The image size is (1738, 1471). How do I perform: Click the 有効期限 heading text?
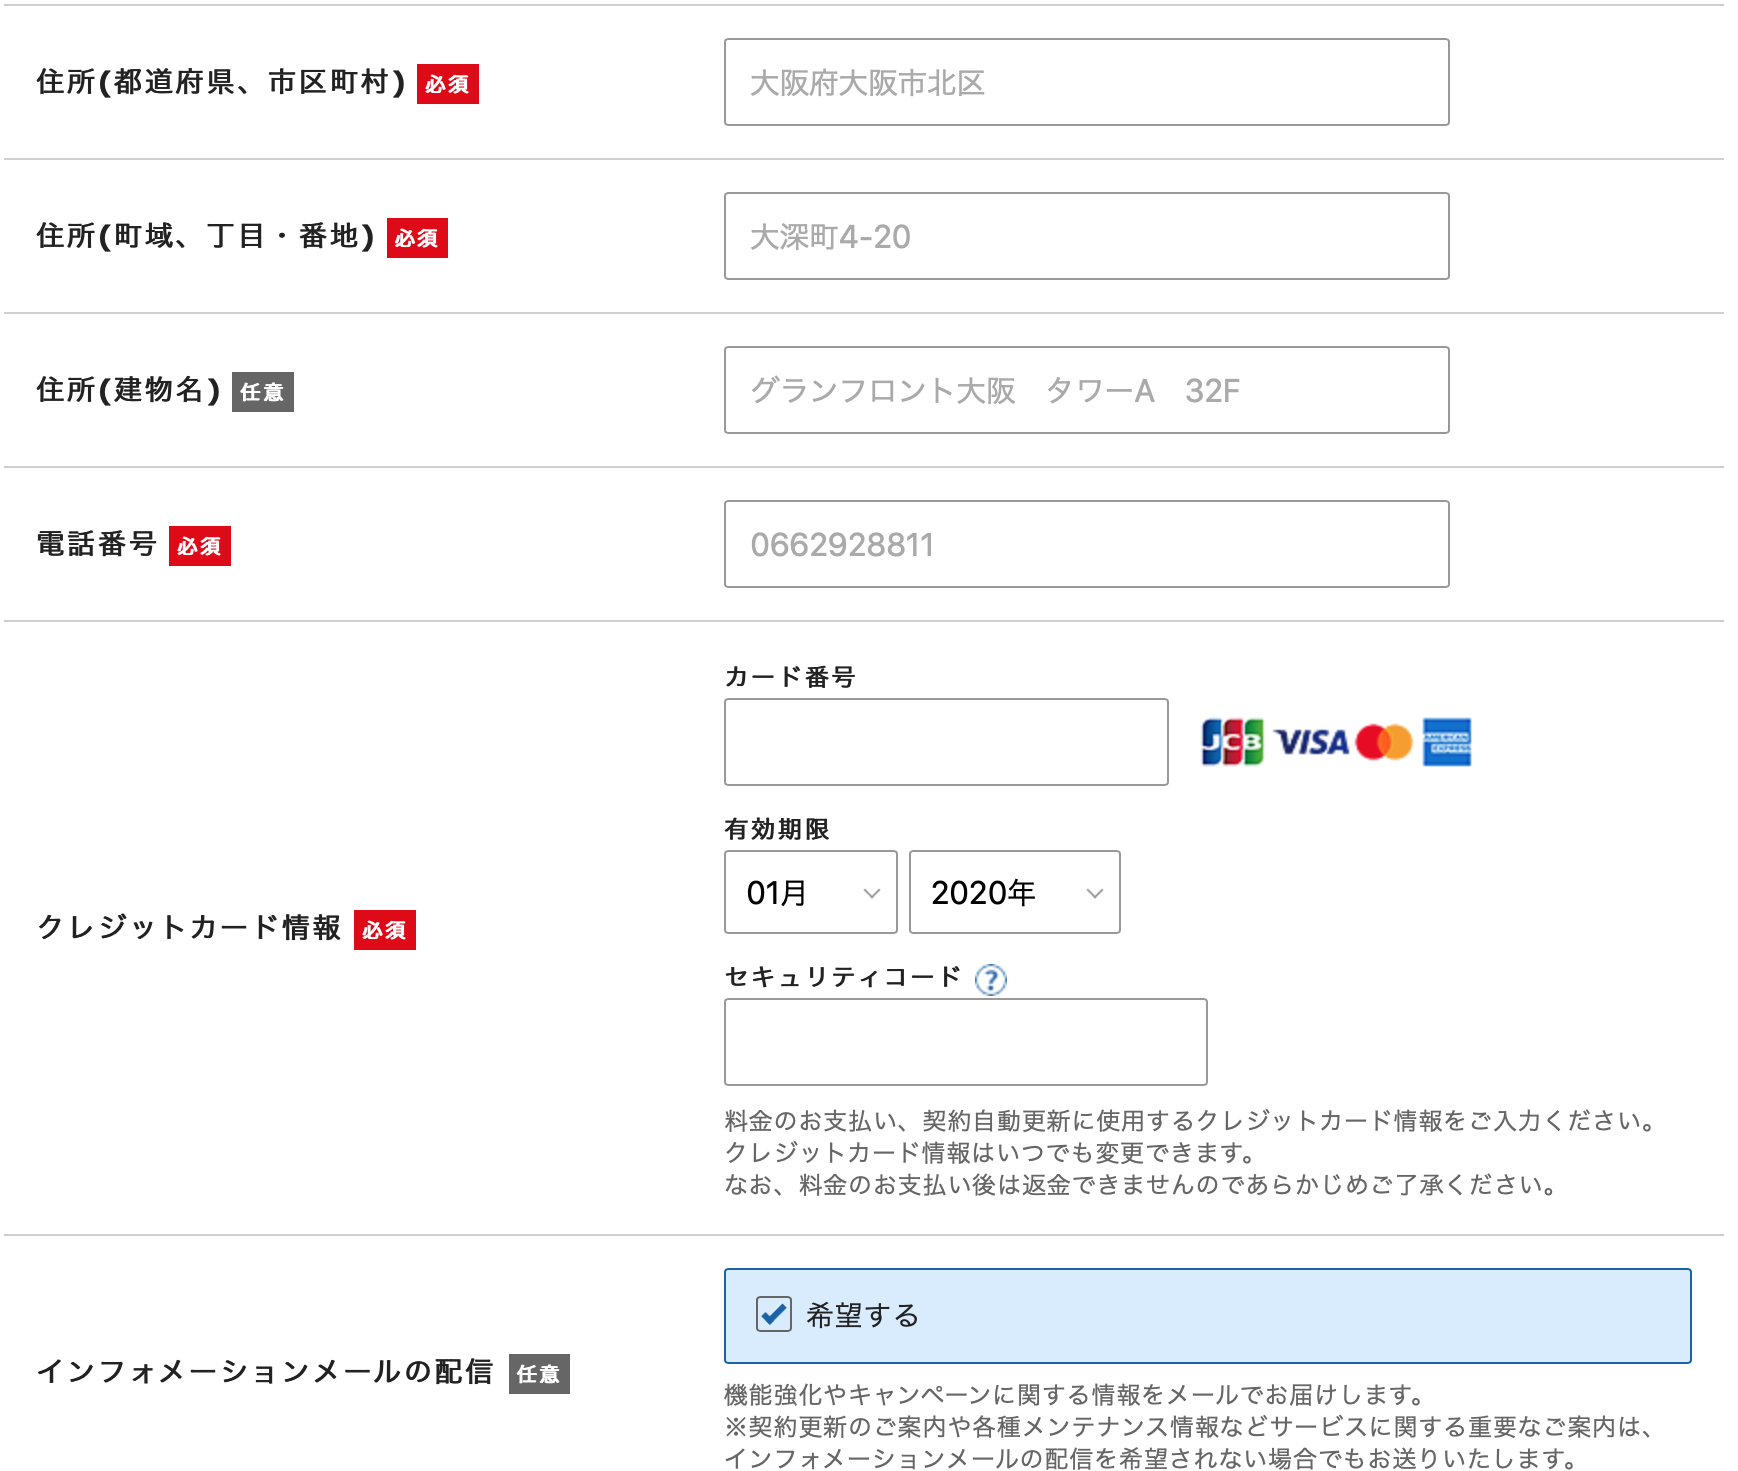pyautogui.click(x=777, y=829)
